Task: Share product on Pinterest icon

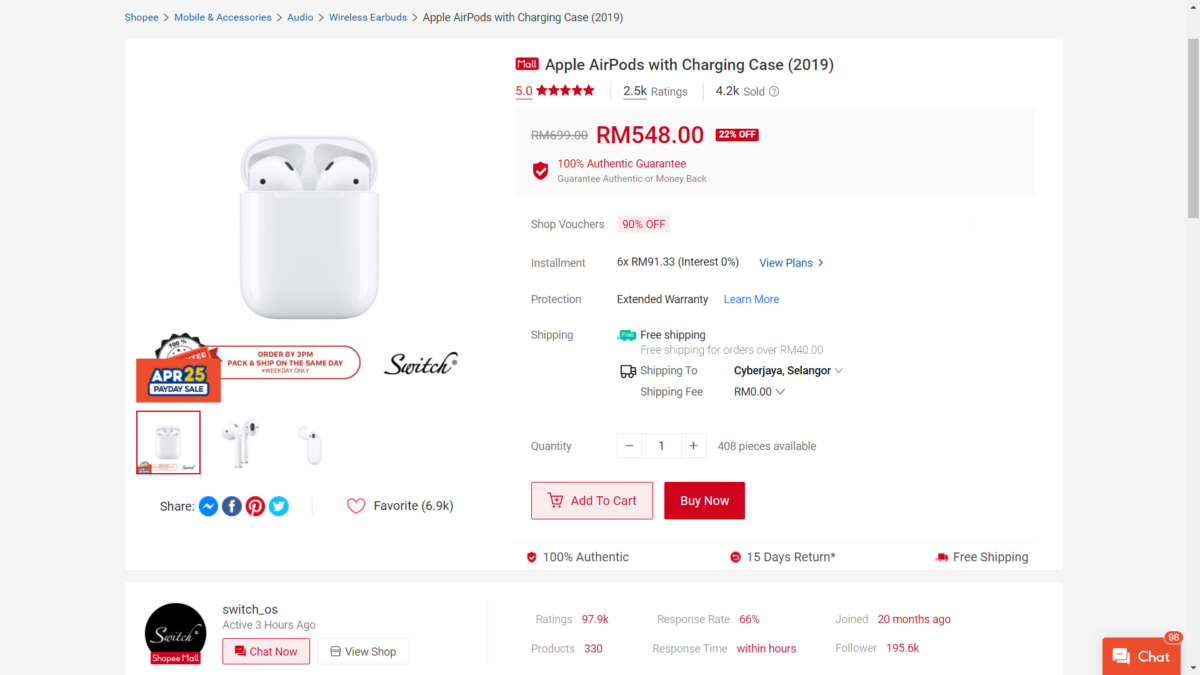Action: [x=255, y=506]
